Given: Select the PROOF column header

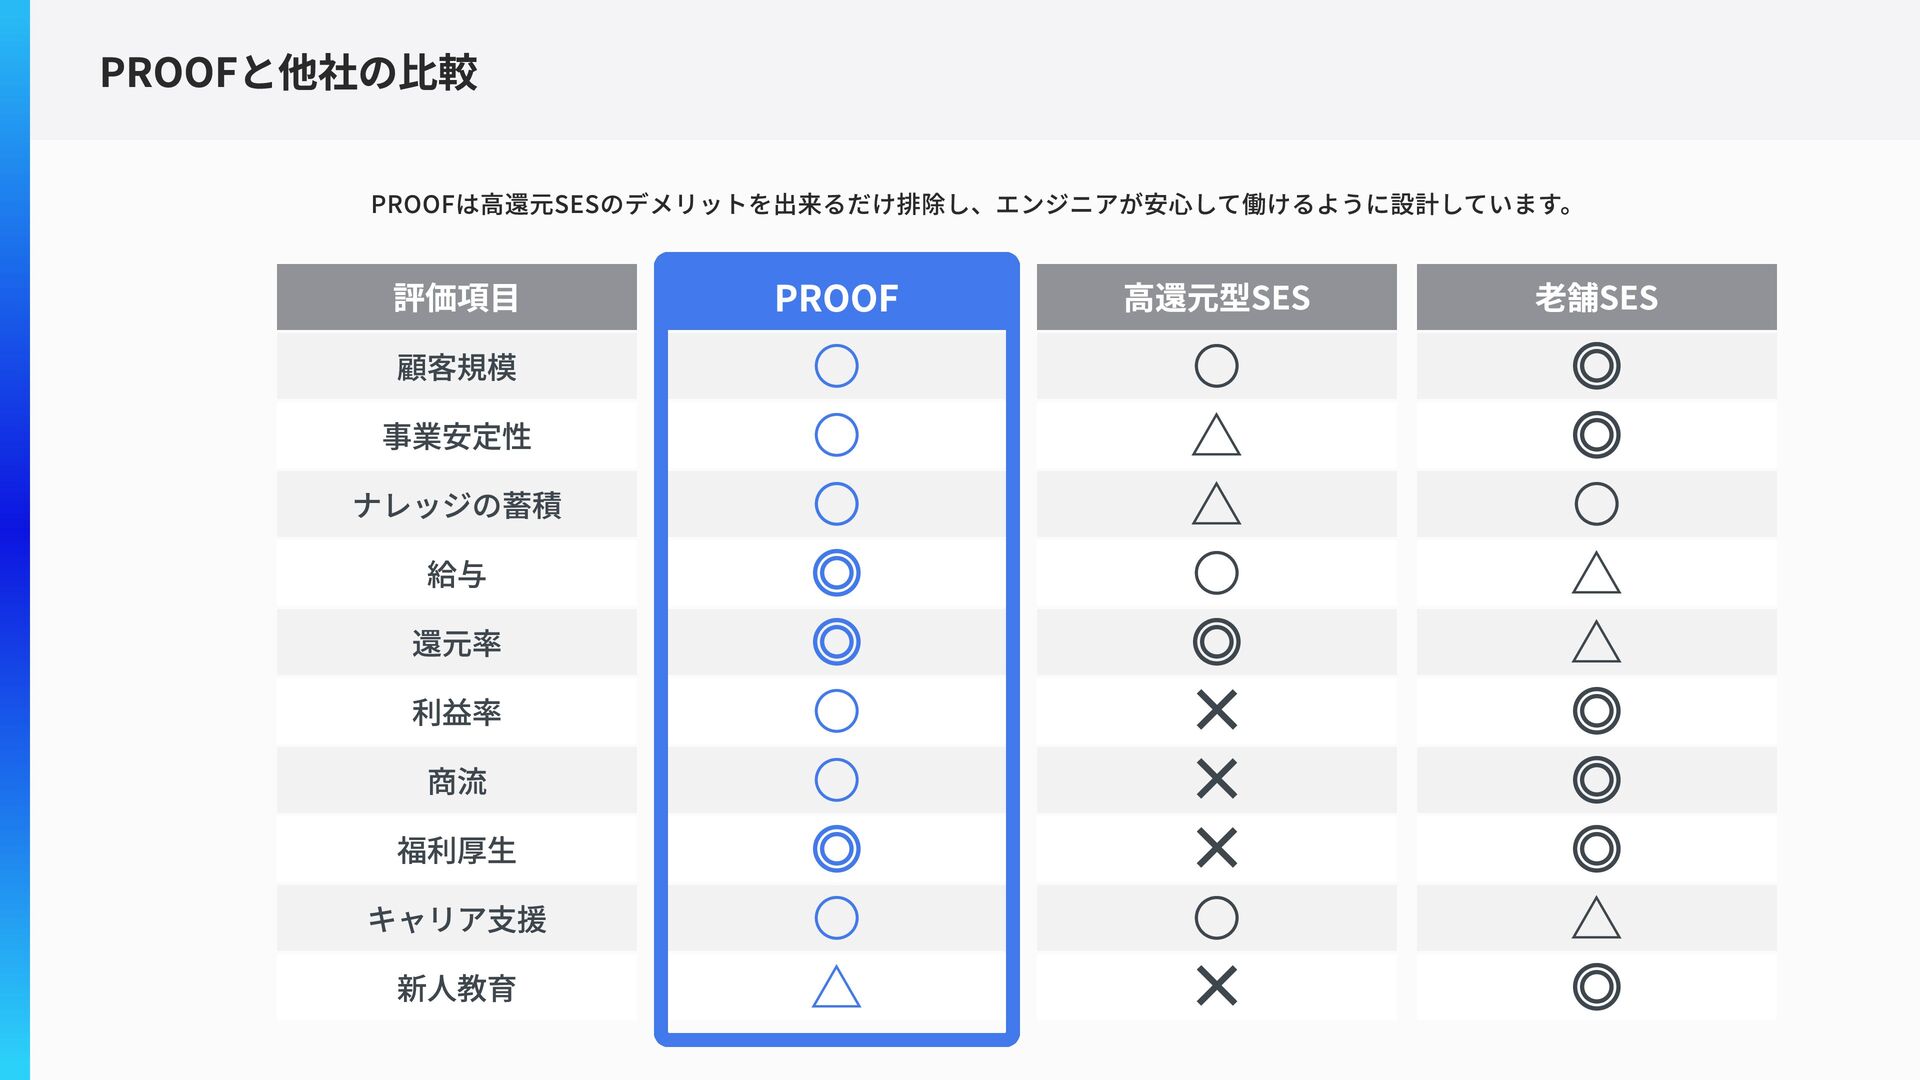Looking at the screenshot, I should (x=836, y=297).
